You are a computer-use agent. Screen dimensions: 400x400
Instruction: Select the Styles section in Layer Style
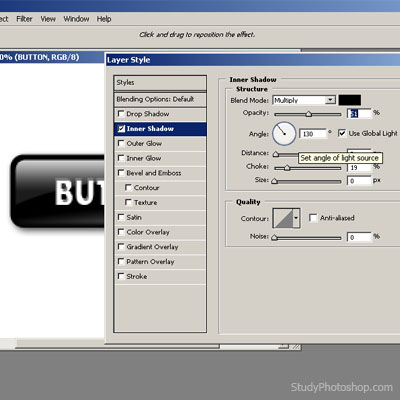point(160,82)
